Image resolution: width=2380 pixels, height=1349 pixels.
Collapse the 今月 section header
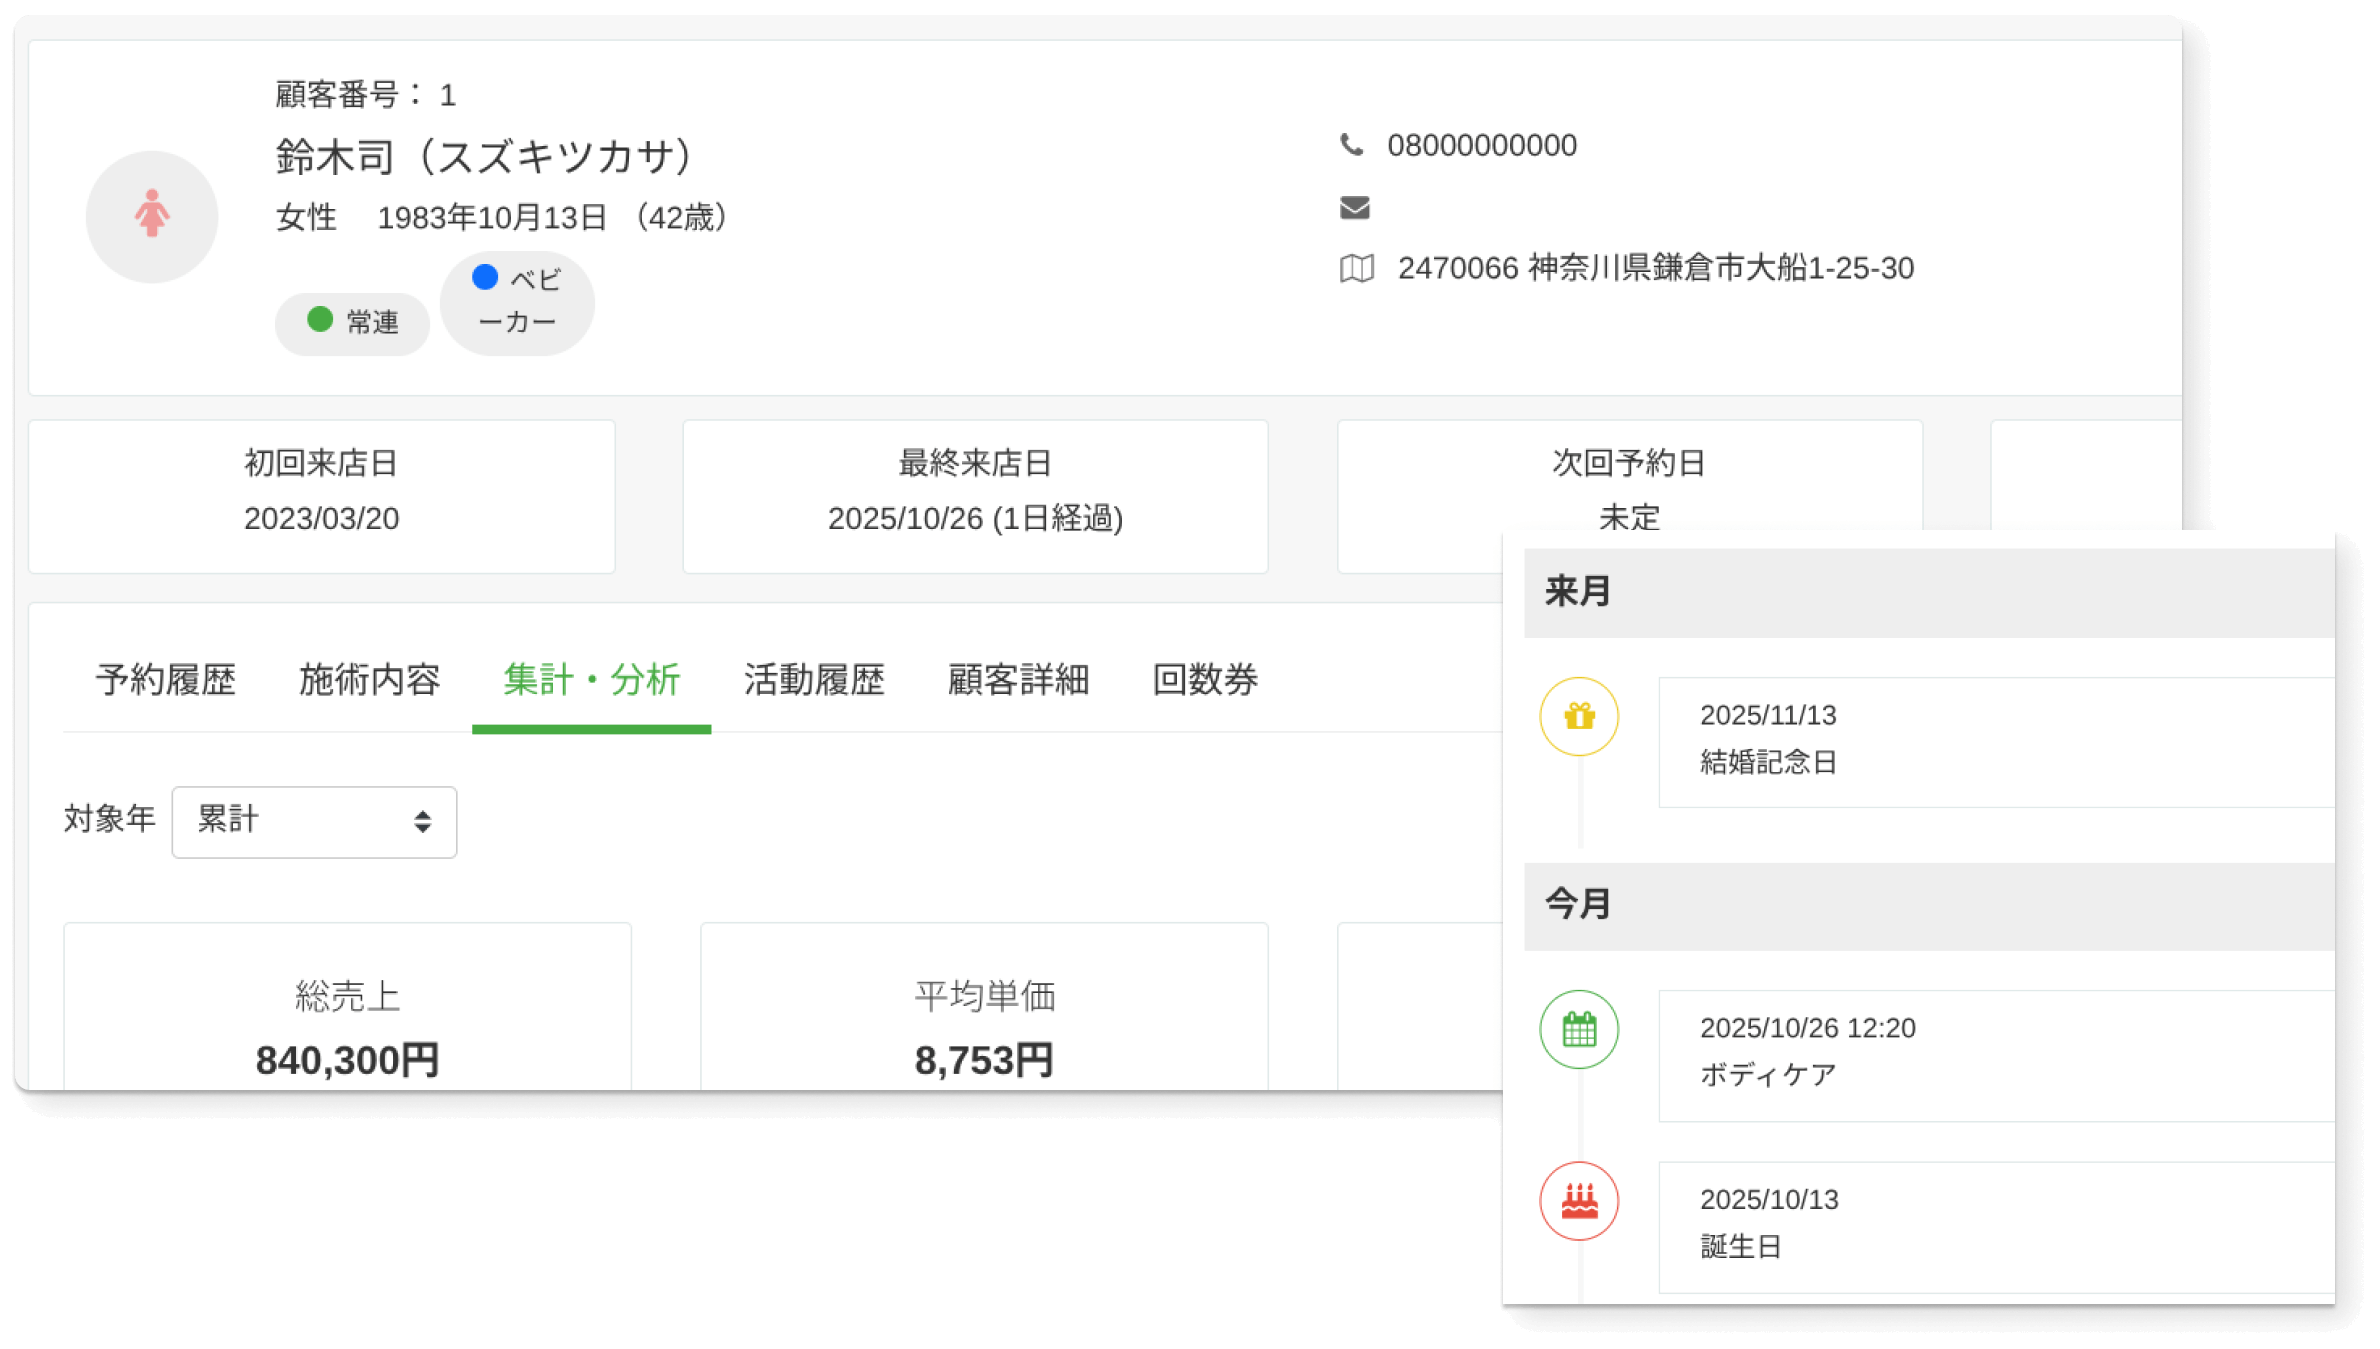coord(1580,905)
